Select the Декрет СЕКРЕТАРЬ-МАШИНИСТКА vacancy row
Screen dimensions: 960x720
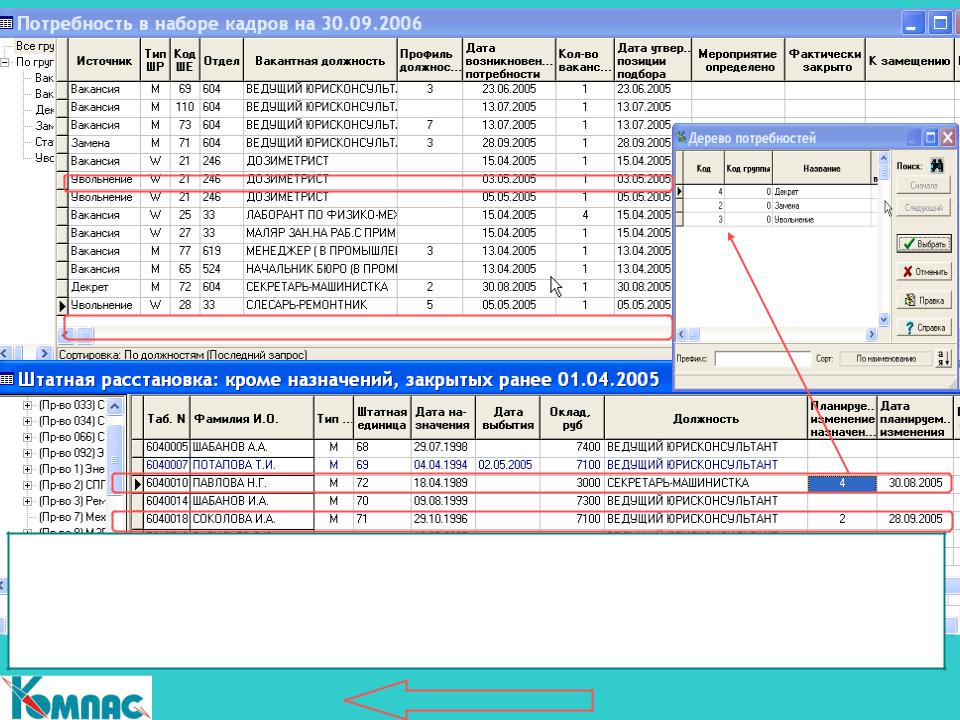coord(370,287)
